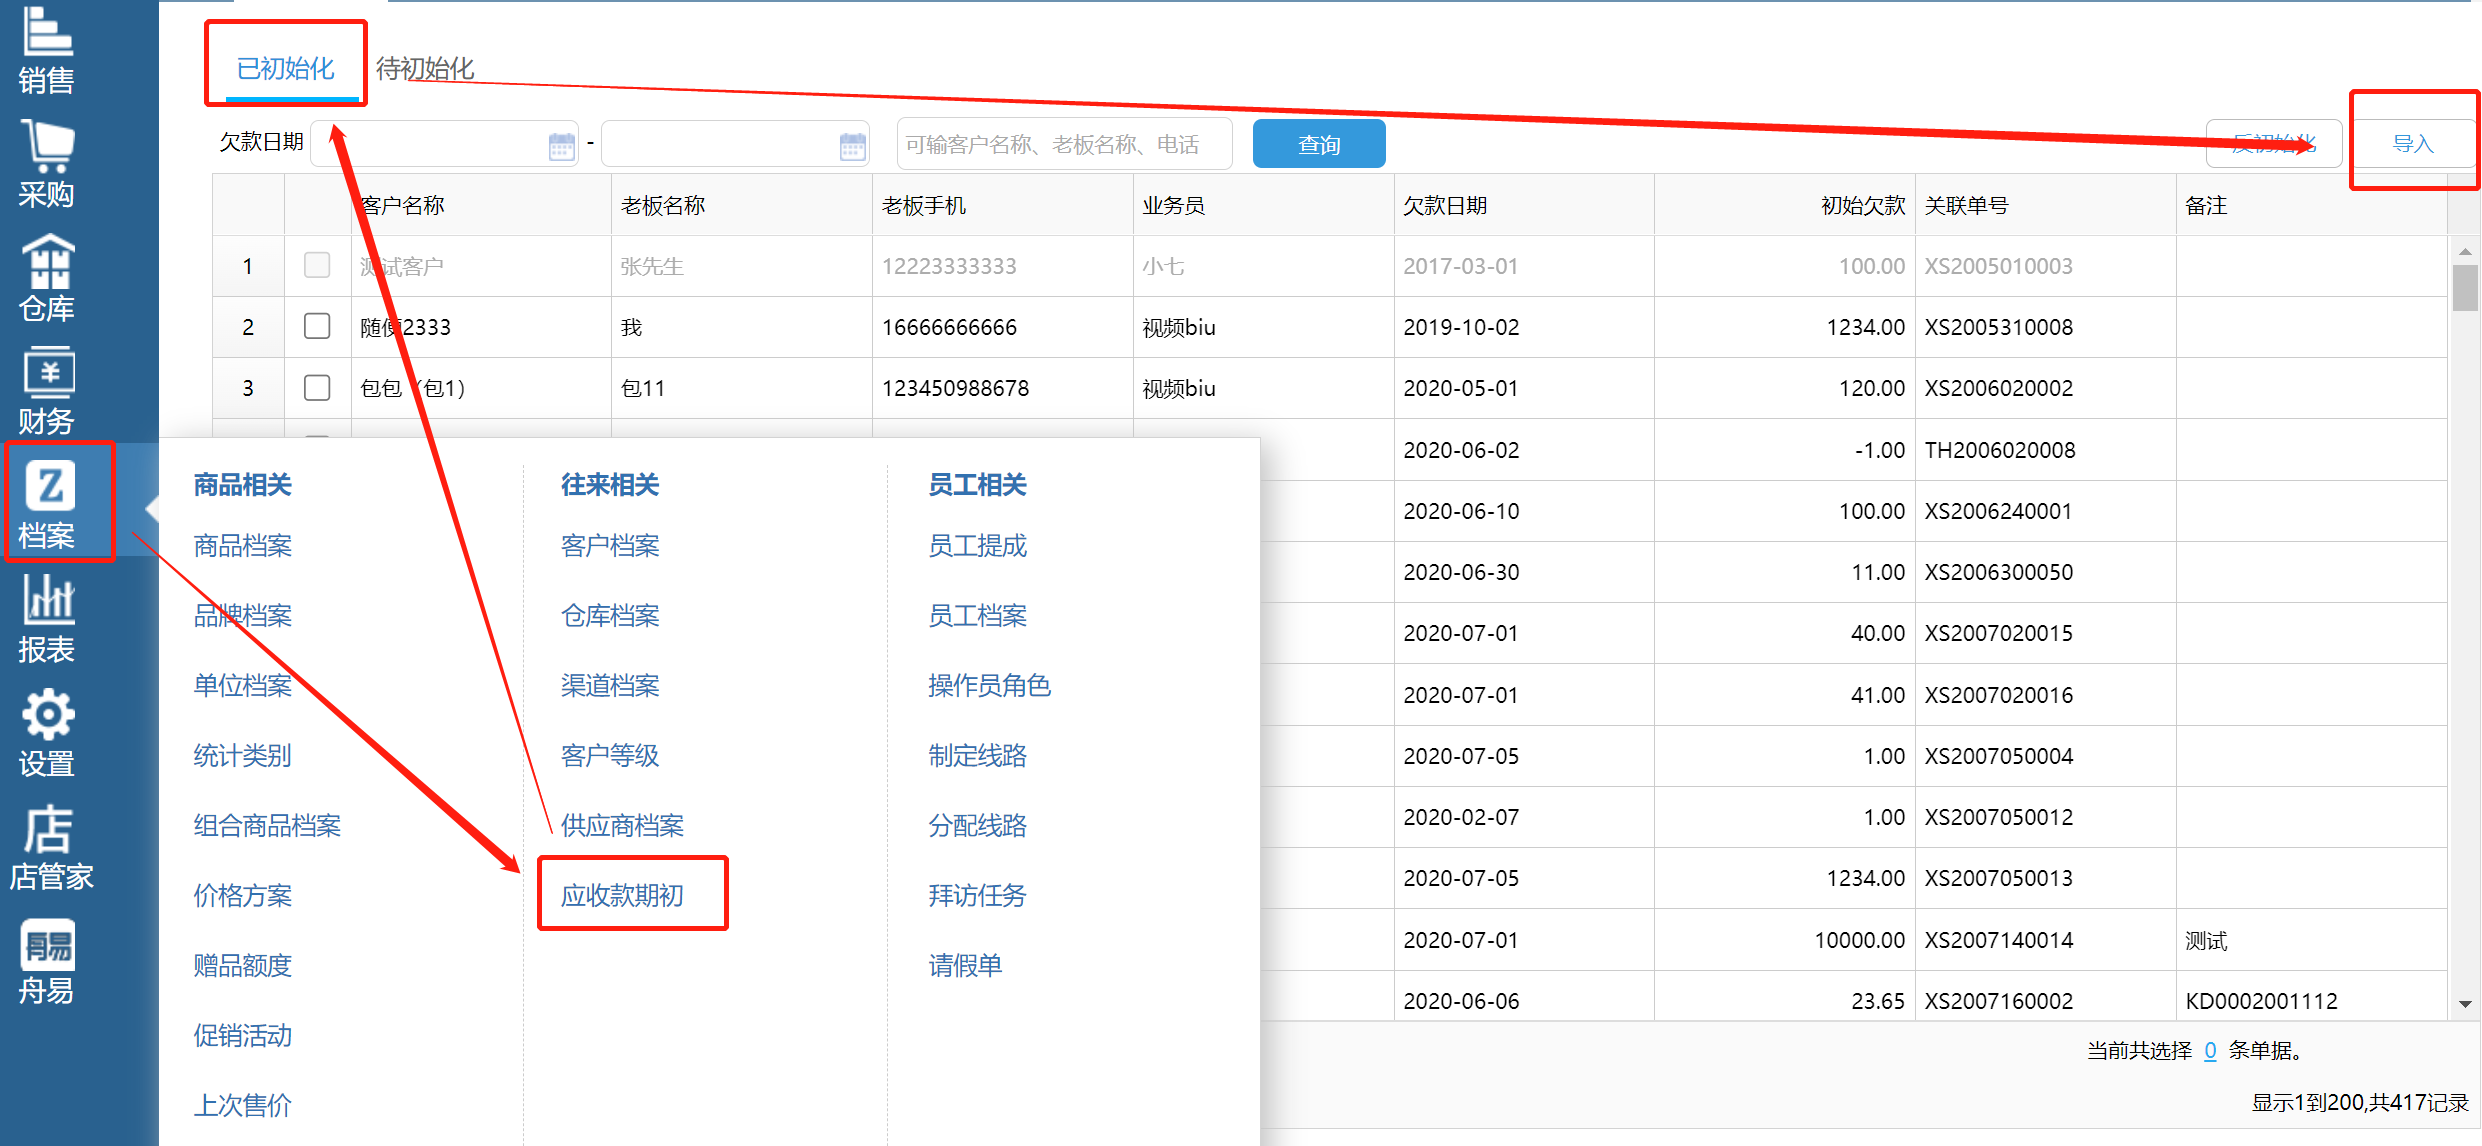
Task: Switch to 已初始化 tab
Action: tap(286, 68)
